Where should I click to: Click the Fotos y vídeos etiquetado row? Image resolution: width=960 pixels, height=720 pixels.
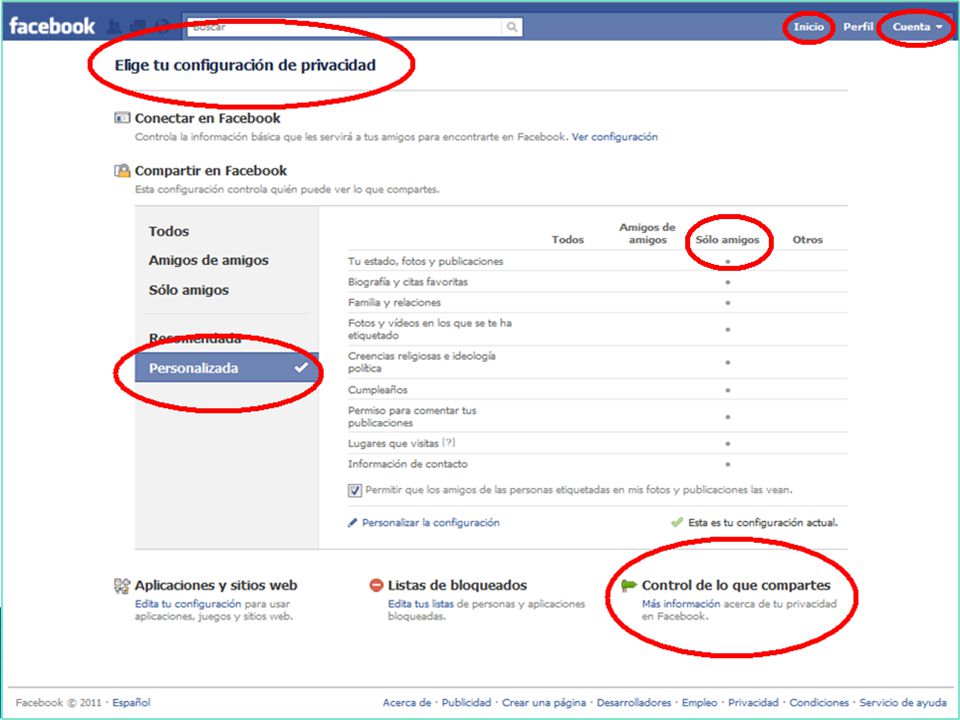[x=598, y=329]
